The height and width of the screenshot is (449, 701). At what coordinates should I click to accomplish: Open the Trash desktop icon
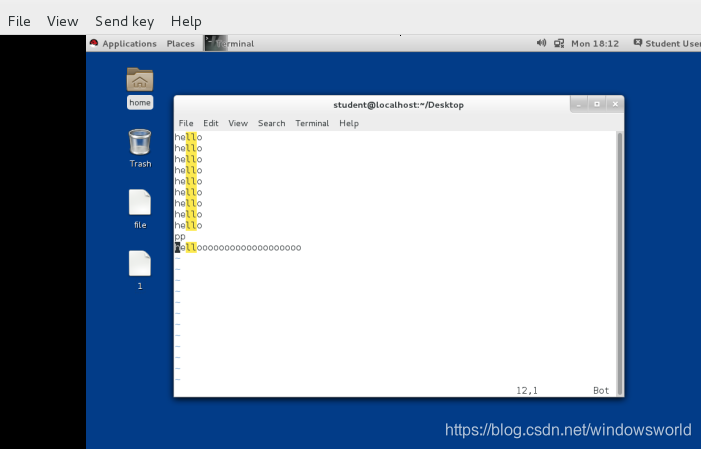click(140, 148)
